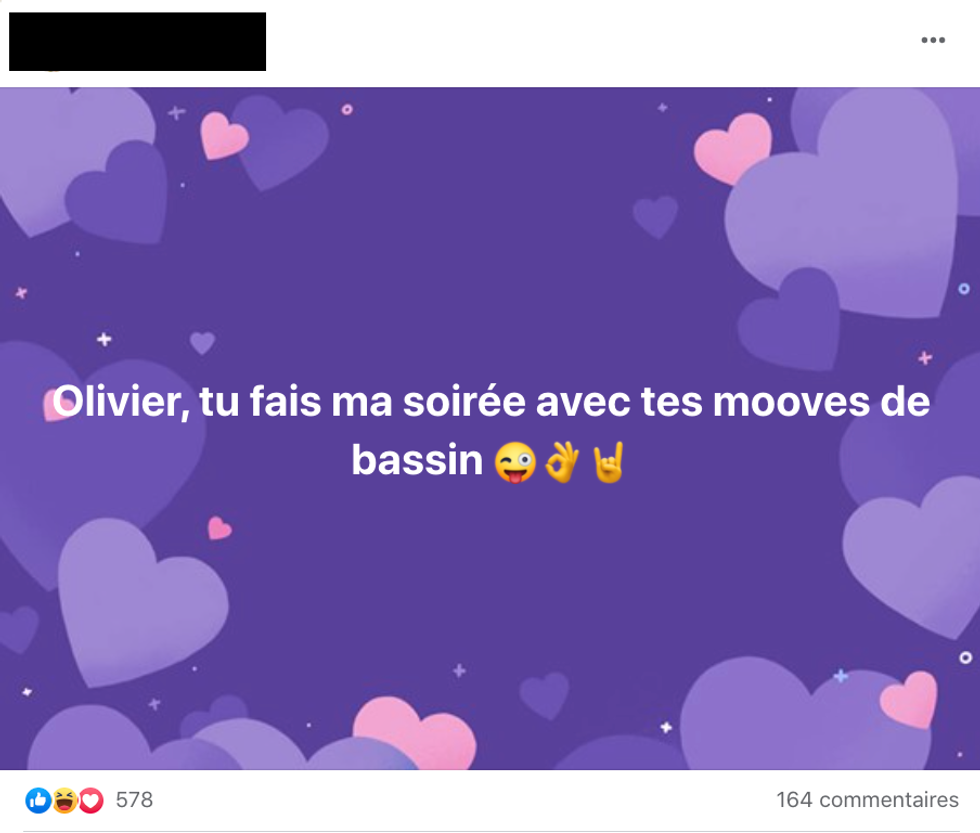Click the pink heart in top-left corner
980x833 pixels.
coord(222,136)
